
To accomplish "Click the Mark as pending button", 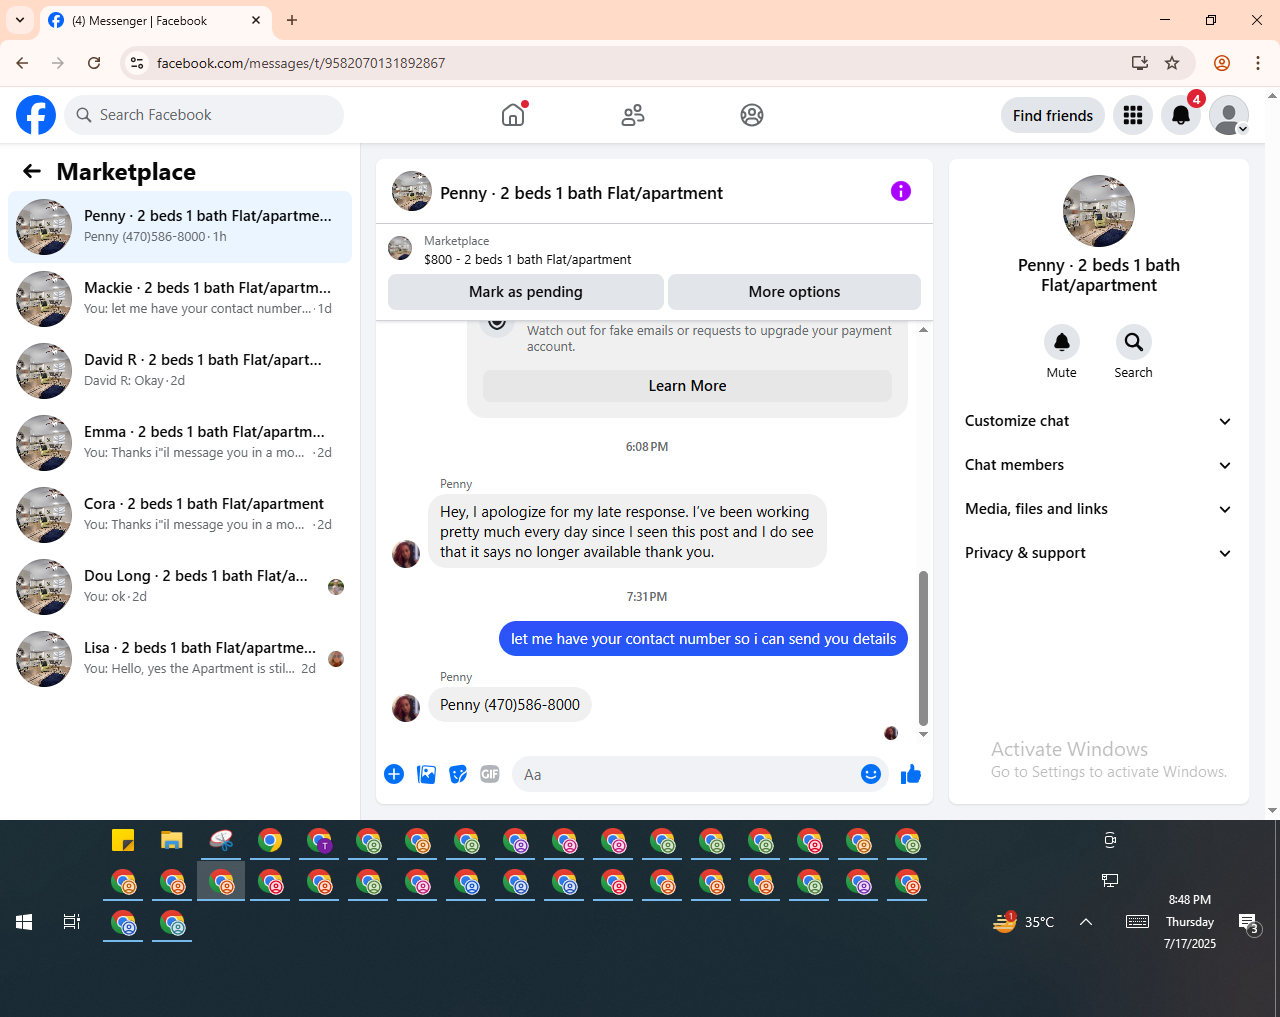I will [x=526, y=292].
